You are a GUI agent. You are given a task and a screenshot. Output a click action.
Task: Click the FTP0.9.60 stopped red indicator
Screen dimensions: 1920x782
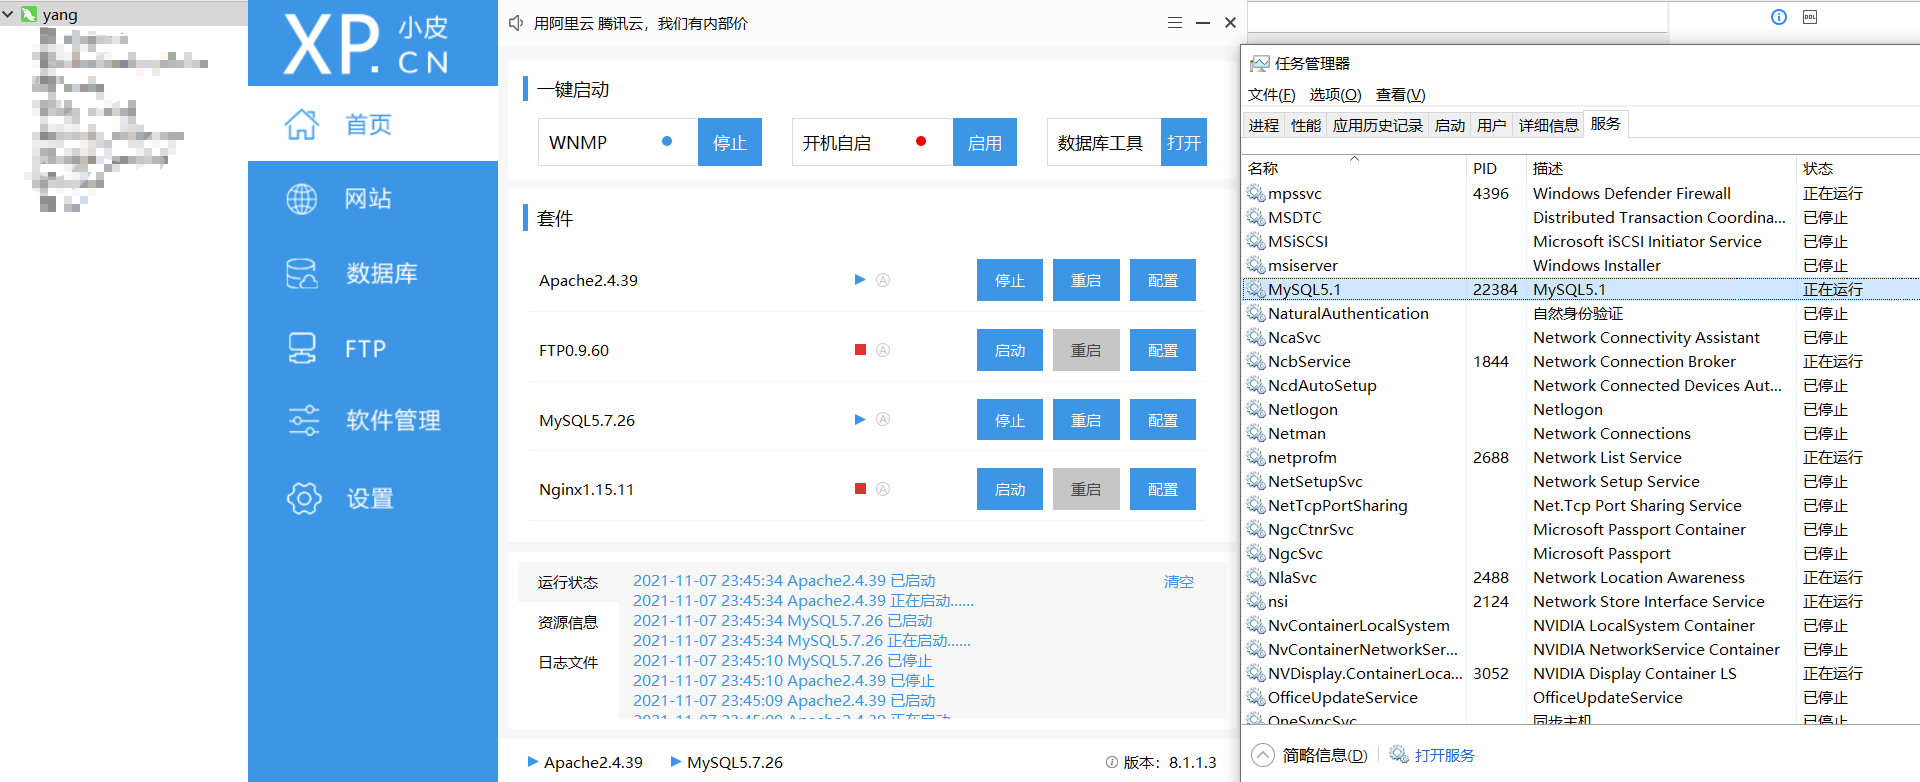(x=860, y=350)
